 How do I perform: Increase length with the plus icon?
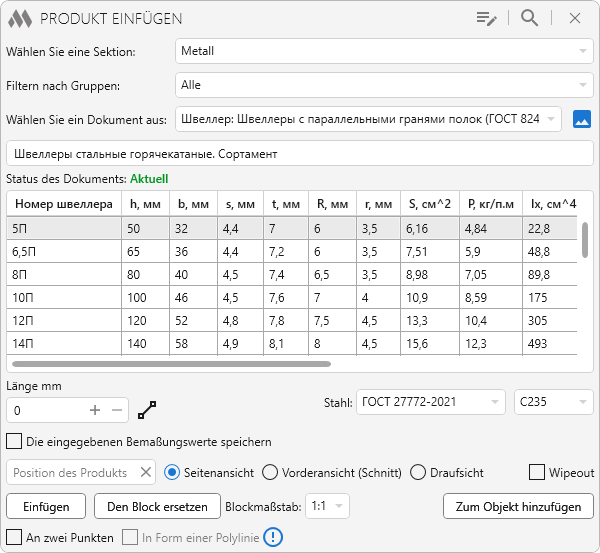(x=95, y=410)
